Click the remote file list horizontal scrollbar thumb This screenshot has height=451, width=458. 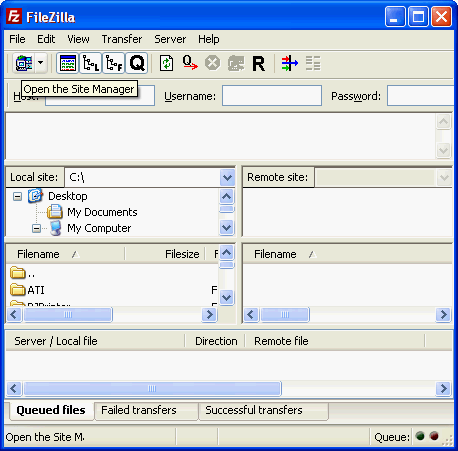click(285, 314)
